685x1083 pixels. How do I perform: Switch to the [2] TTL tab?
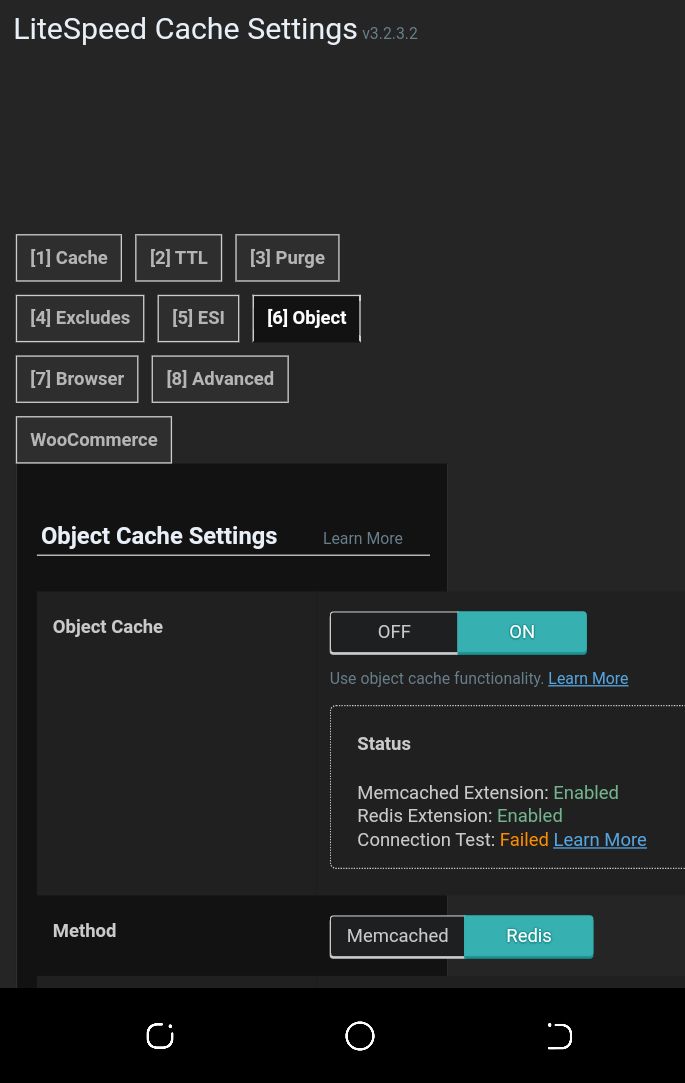(179, 258)
